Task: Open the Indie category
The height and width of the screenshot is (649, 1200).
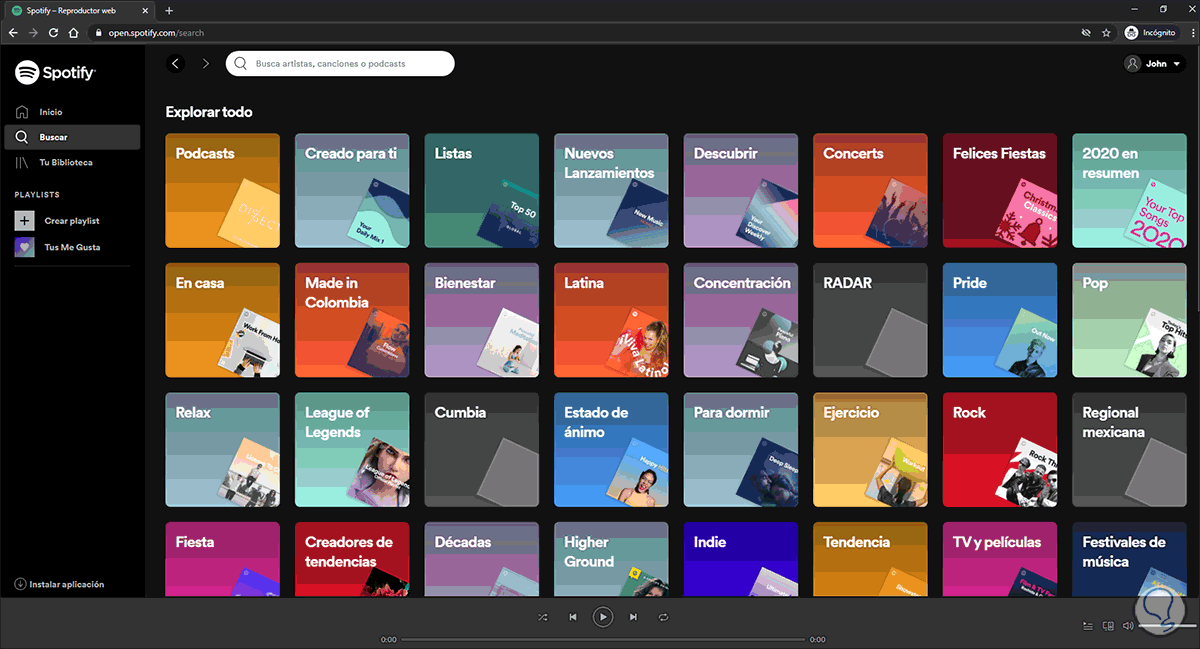Action: pyautogui.click(x=741, y=559)
